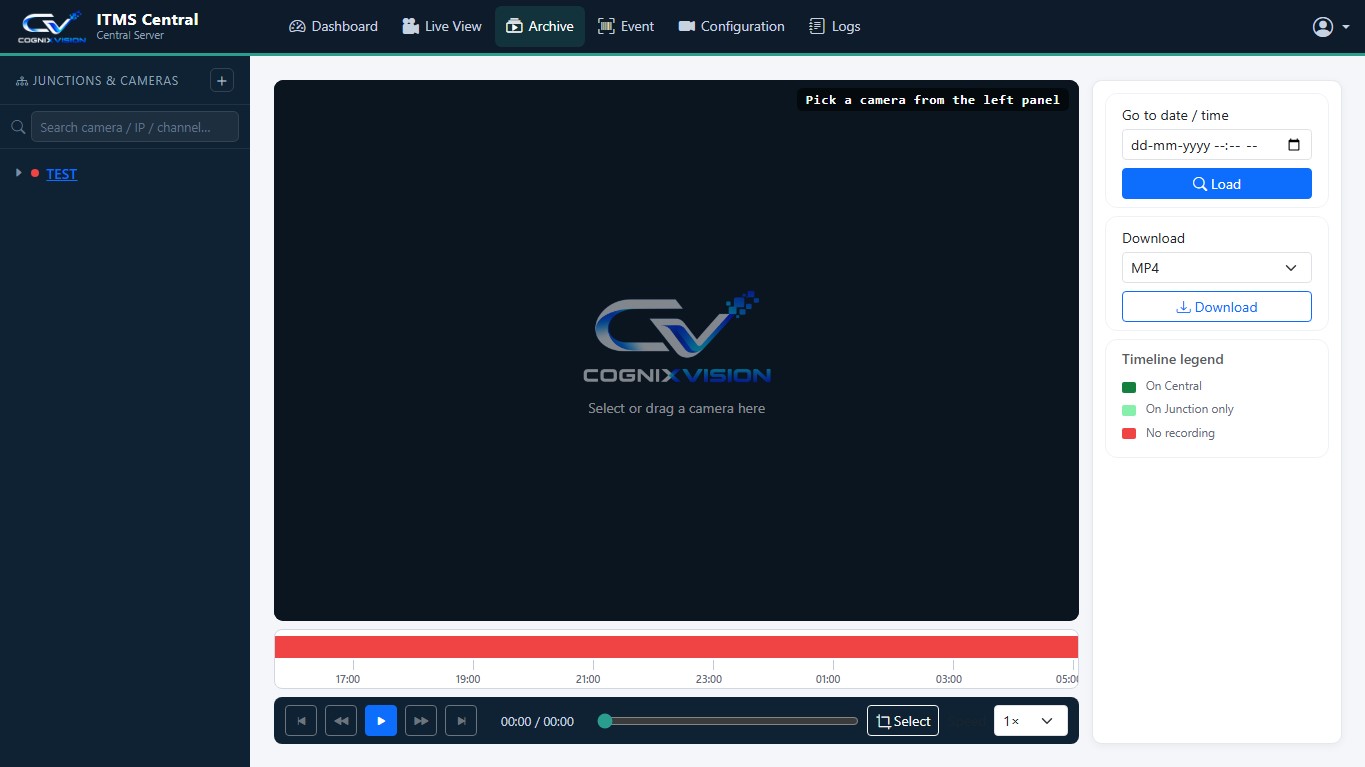Screen dimensions: 1365x767
Task: Click the video player drop area
Action: [676, 350]
